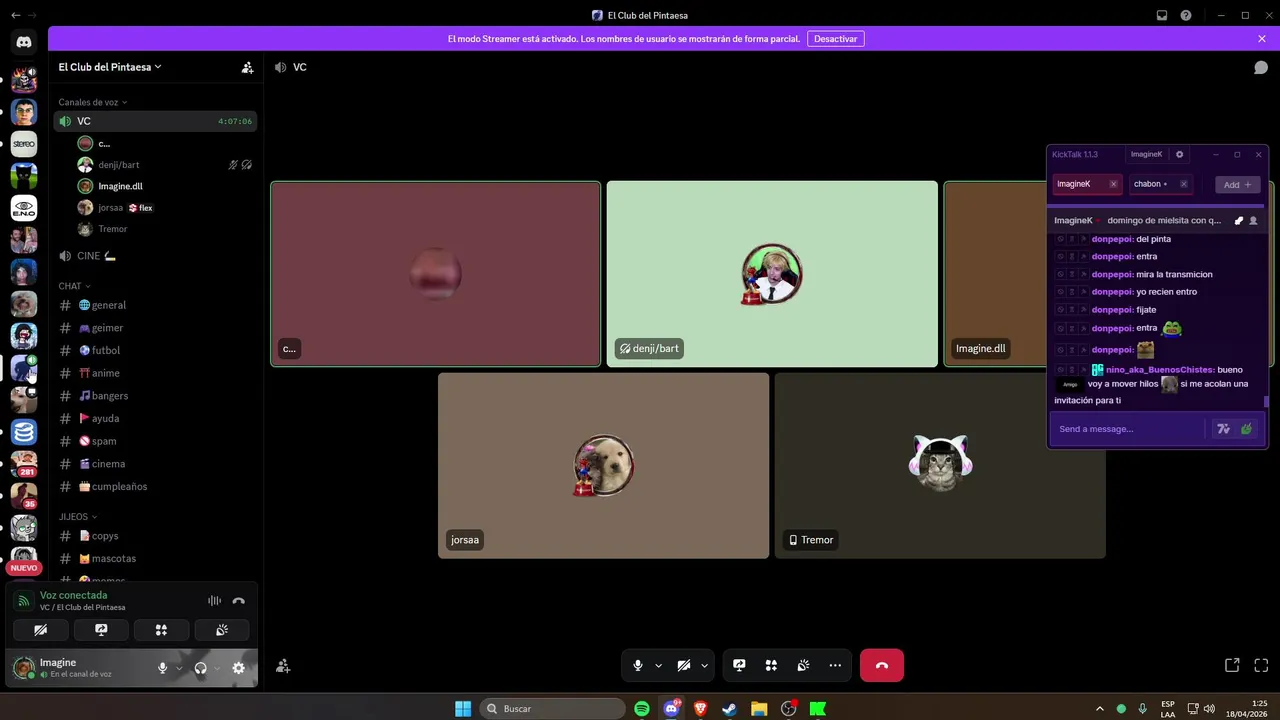Click the NUEVO unread indicator badge

tap(24, 568)
